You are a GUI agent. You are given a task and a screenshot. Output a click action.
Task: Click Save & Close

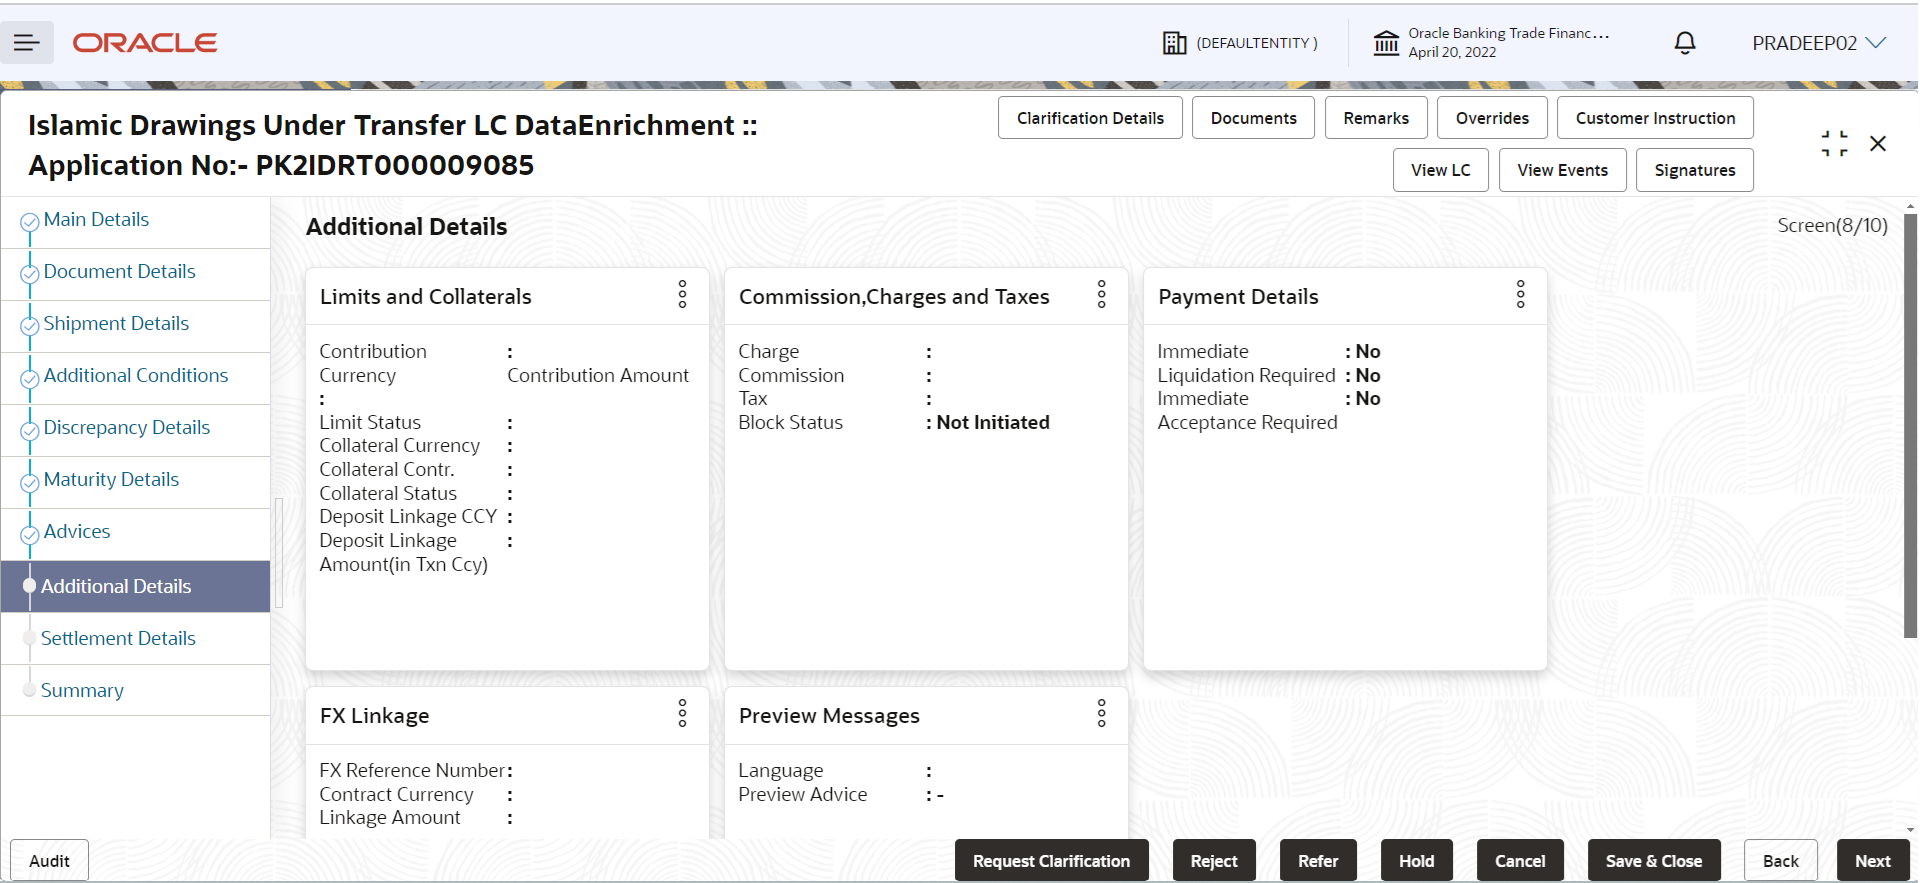1654,860
